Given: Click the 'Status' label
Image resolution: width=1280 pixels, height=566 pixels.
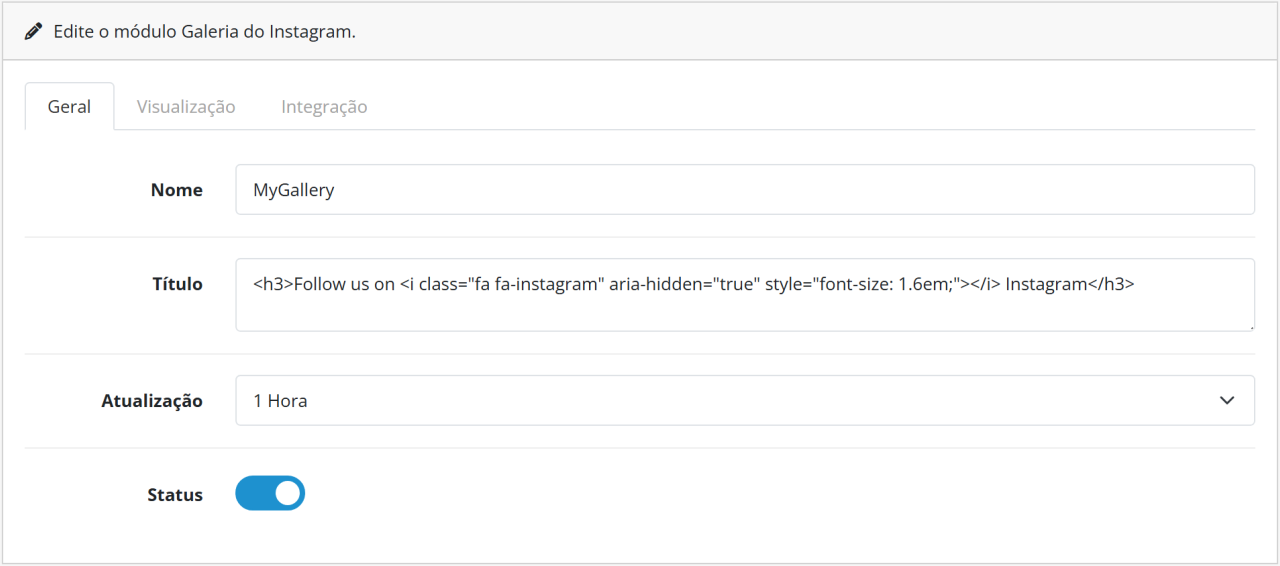Looking at the screenshot, I should pos(175,495).
